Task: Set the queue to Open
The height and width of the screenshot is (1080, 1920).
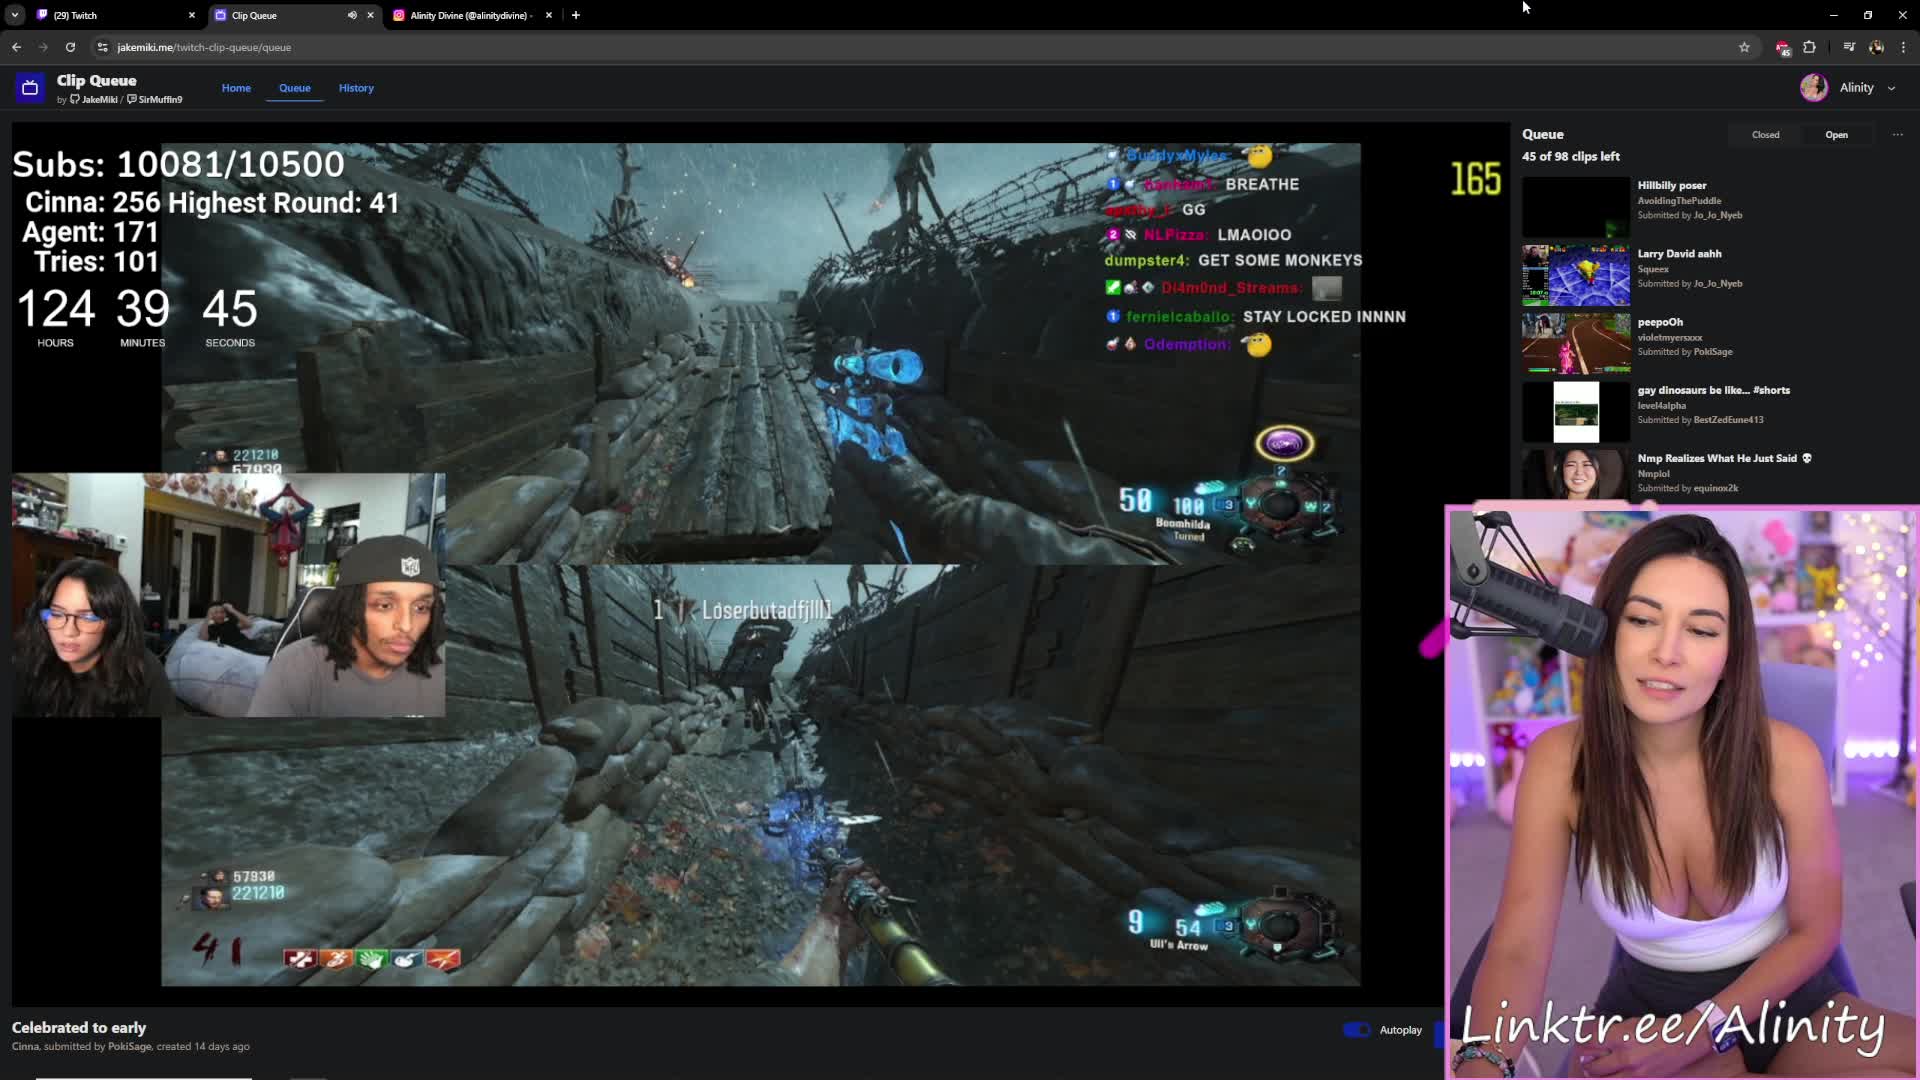Action: pos(1836,135)
